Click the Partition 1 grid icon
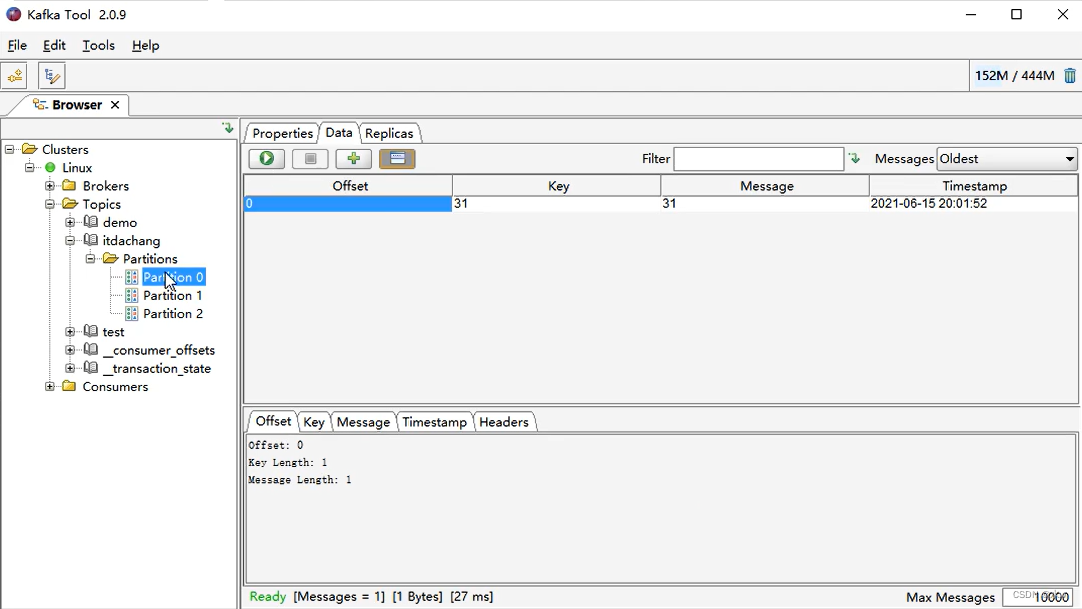 (132, 295)
